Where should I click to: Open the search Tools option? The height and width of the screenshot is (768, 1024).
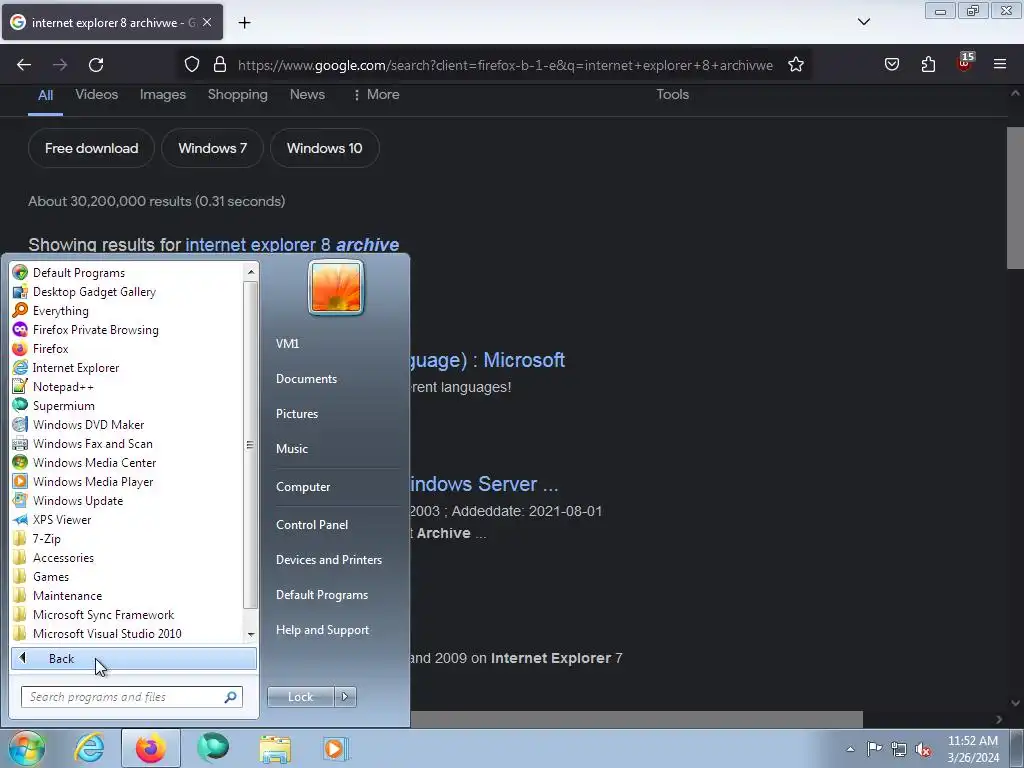pyautogui.click(x=673, y=95)
